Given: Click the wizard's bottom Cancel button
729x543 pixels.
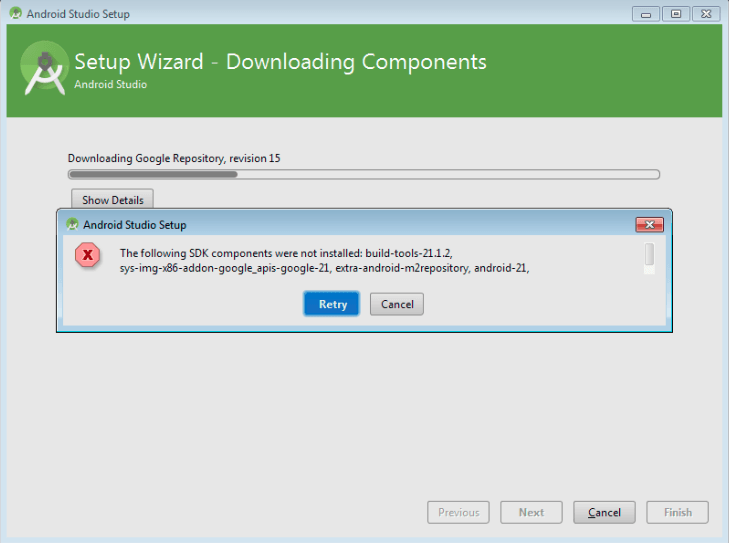Looking at the screenshot, I should (604, 512).
